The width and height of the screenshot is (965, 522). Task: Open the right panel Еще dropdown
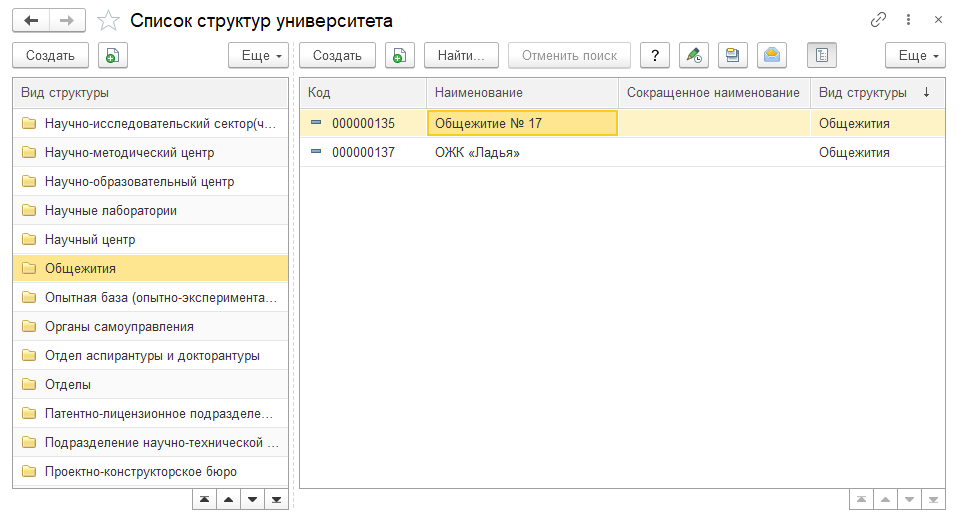click(x=915, y=55)
